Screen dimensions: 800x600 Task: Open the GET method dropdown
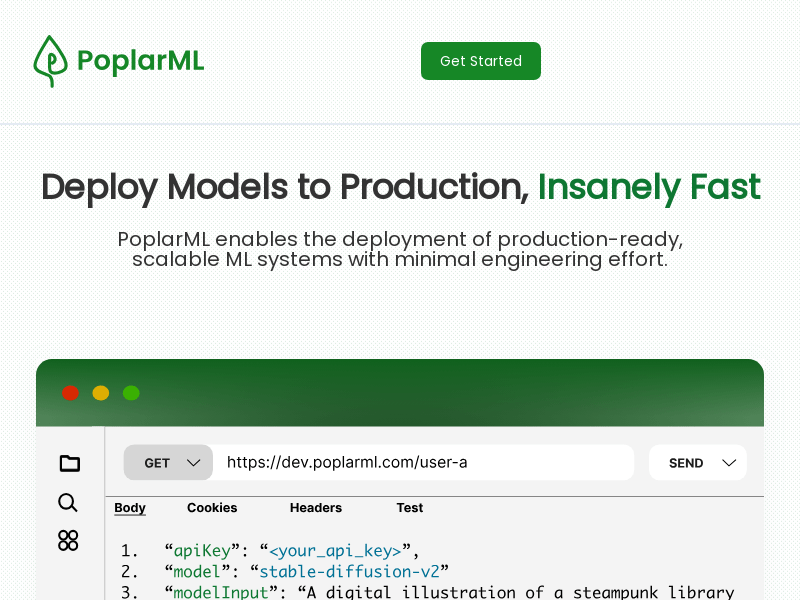coord(168,462)
